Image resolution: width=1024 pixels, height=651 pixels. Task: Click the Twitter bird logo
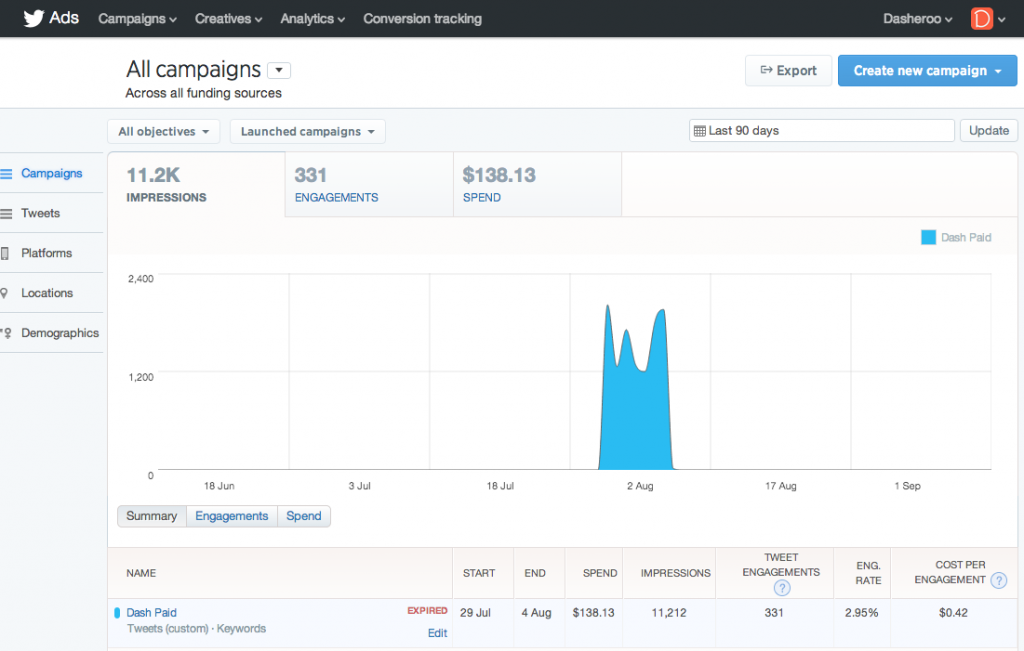click(x=34, y=18)
